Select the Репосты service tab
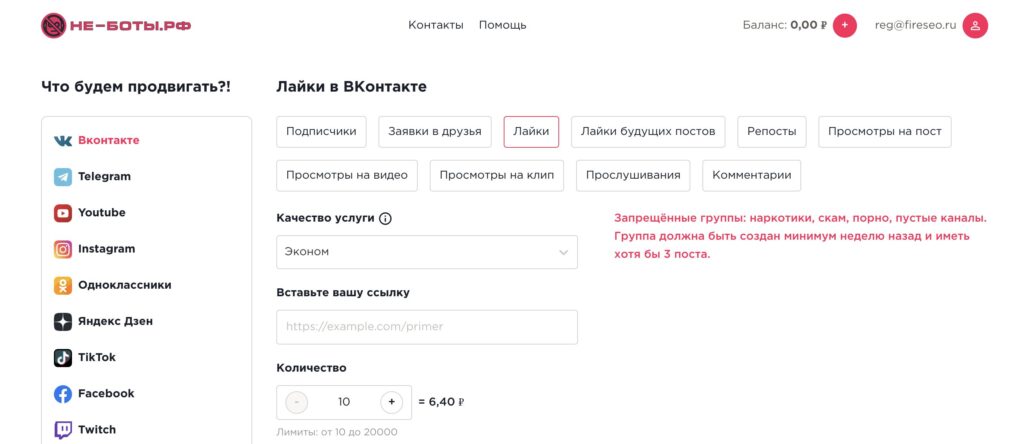Viewport: 1024px width, 444px height. coord(772,131)
